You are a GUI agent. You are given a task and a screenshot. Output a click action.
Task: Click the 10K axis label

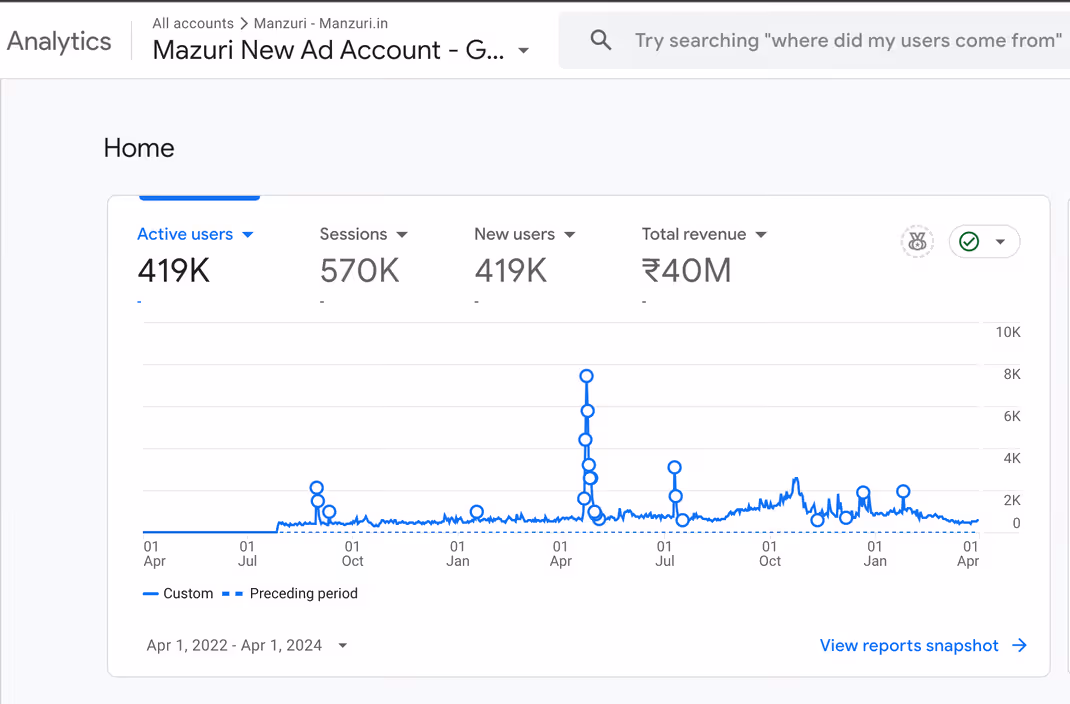(x=1008, y=332)
